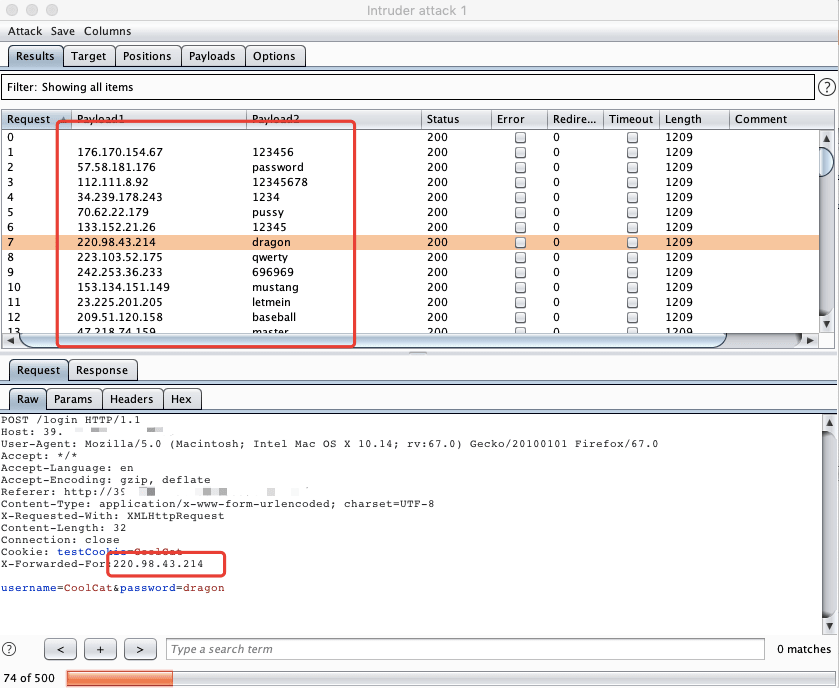The image size is (839, 688).
Task: Switch to the Target tab
Action: tap(89, 56)
